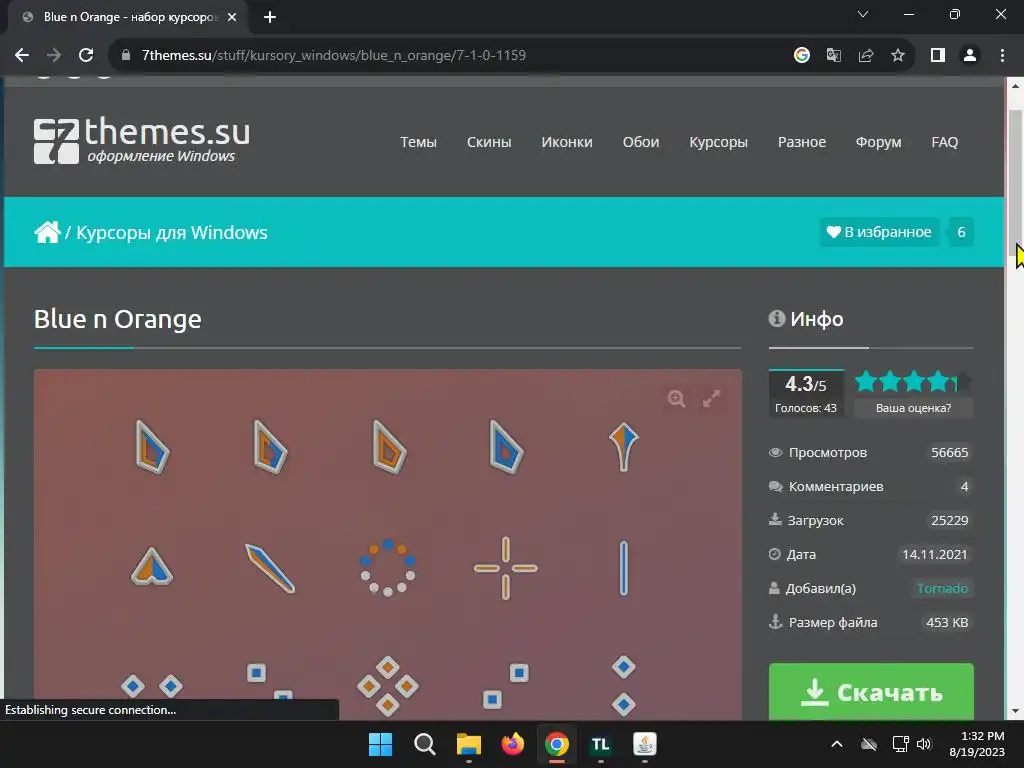Go back with the browser back arrow
1024x768 pixels.
pos(22,56)
